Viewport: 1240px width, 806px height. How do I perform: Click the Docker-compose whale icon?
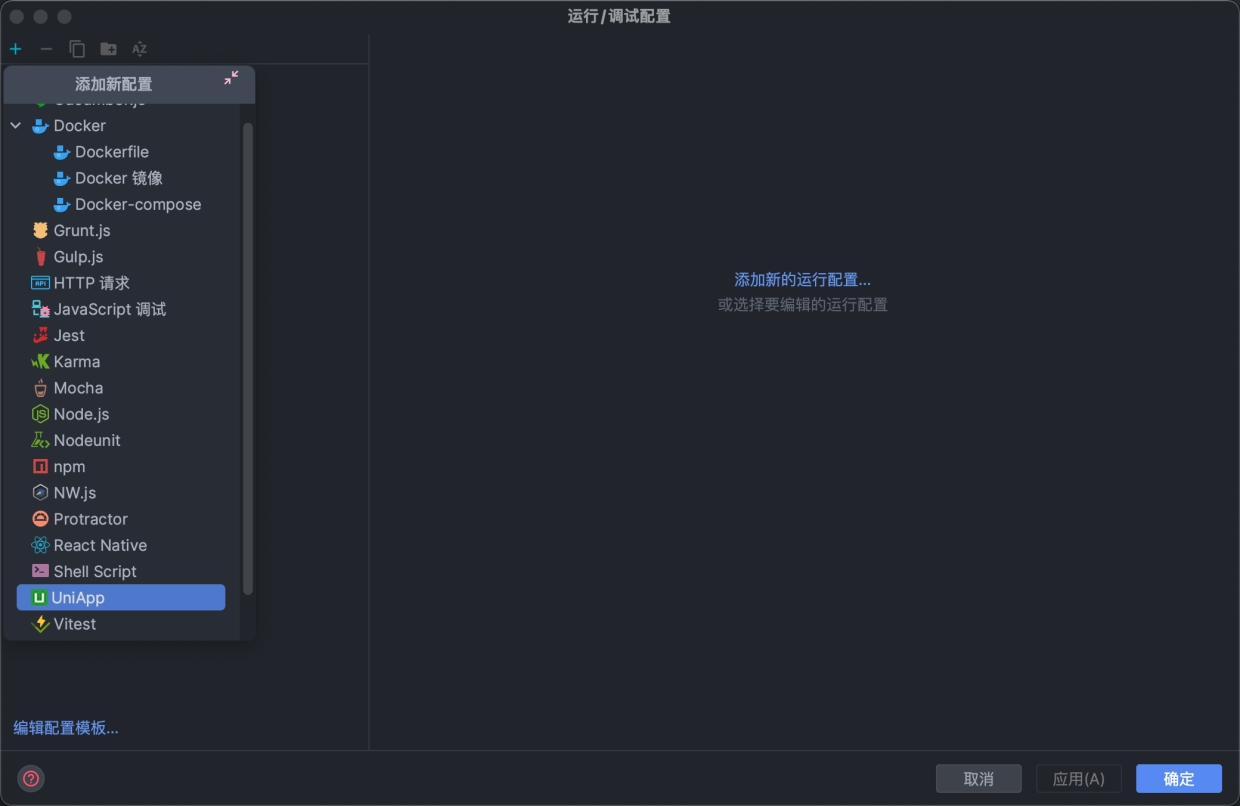[x=62, y=204]
